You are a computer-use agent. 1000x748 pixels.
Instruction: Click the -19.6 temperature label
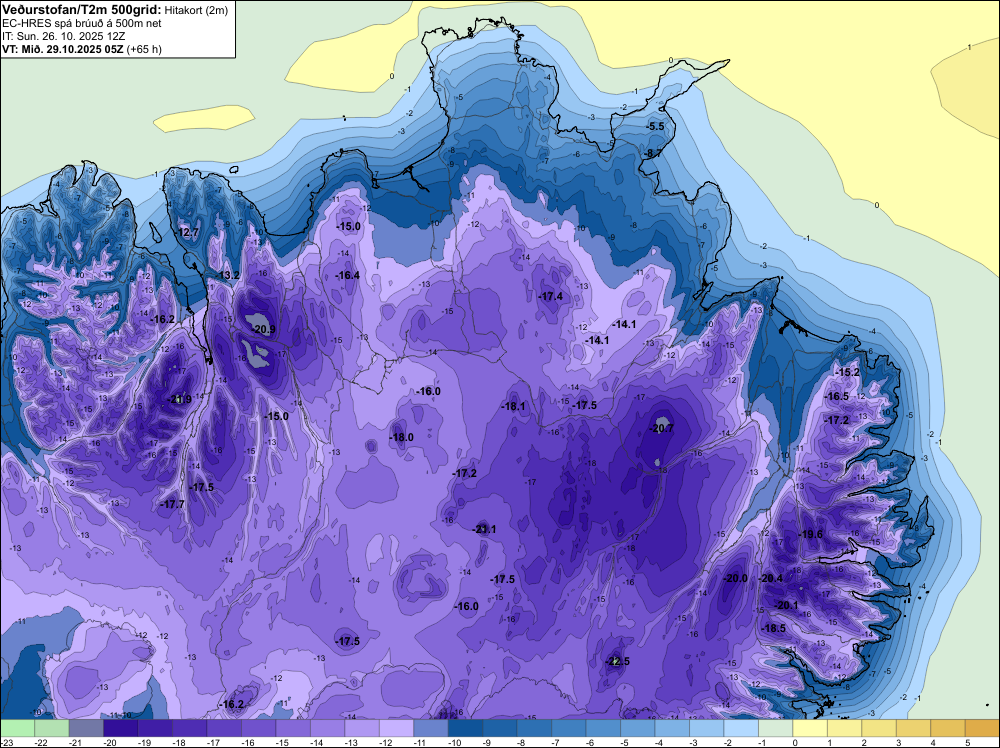[811, 534]
